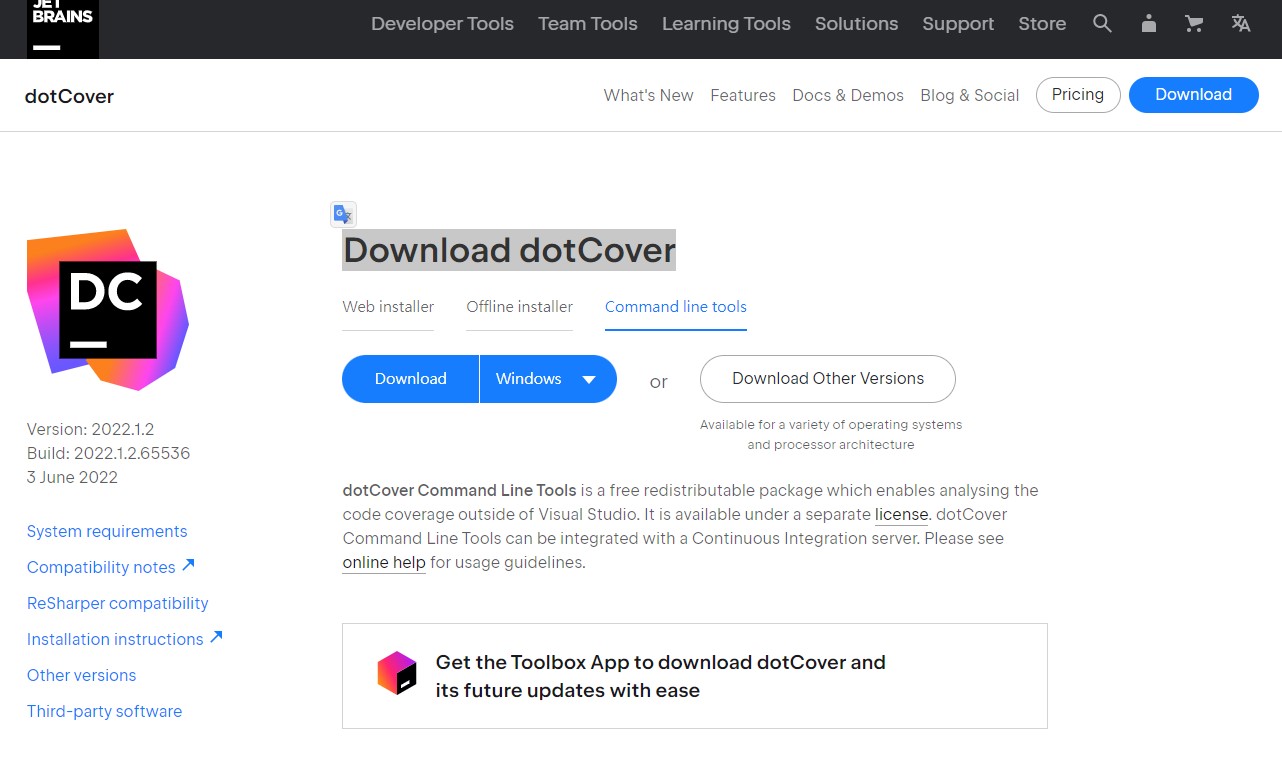Screen dimensions: 1282x763
Task: Click the Toolbox App cube icon
Action: (397, 673)
